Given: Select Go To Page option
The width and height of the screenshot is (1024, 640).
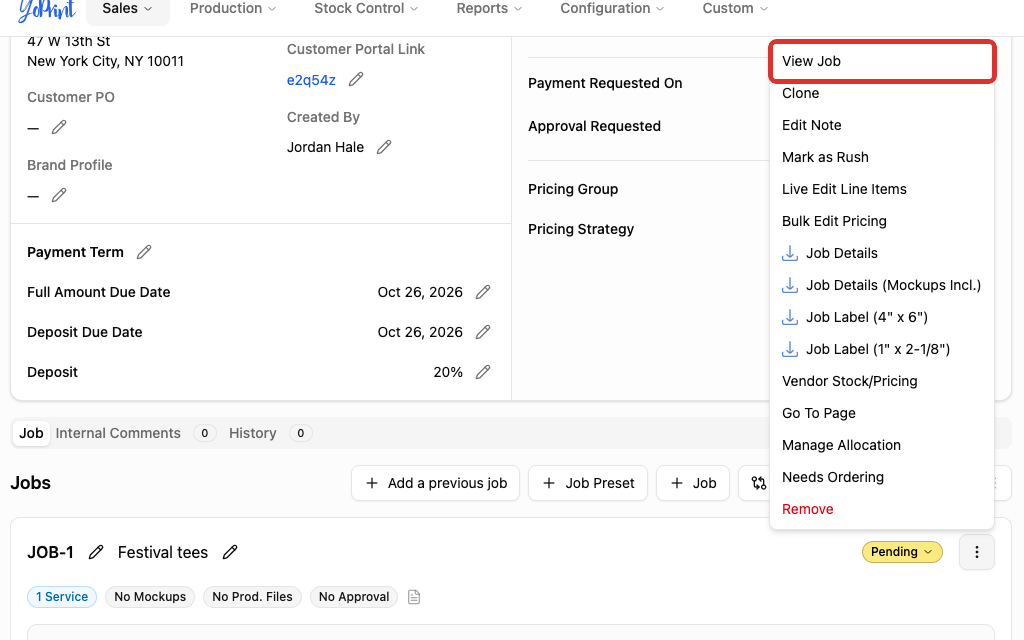Looking at the screenshot, I should tap(882, 413).
